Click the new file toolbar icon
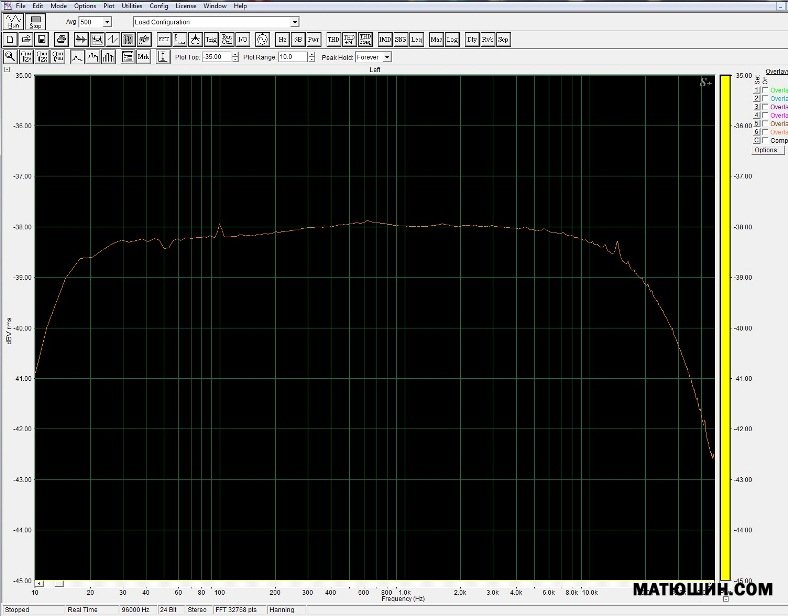 (x=10, y=39)
